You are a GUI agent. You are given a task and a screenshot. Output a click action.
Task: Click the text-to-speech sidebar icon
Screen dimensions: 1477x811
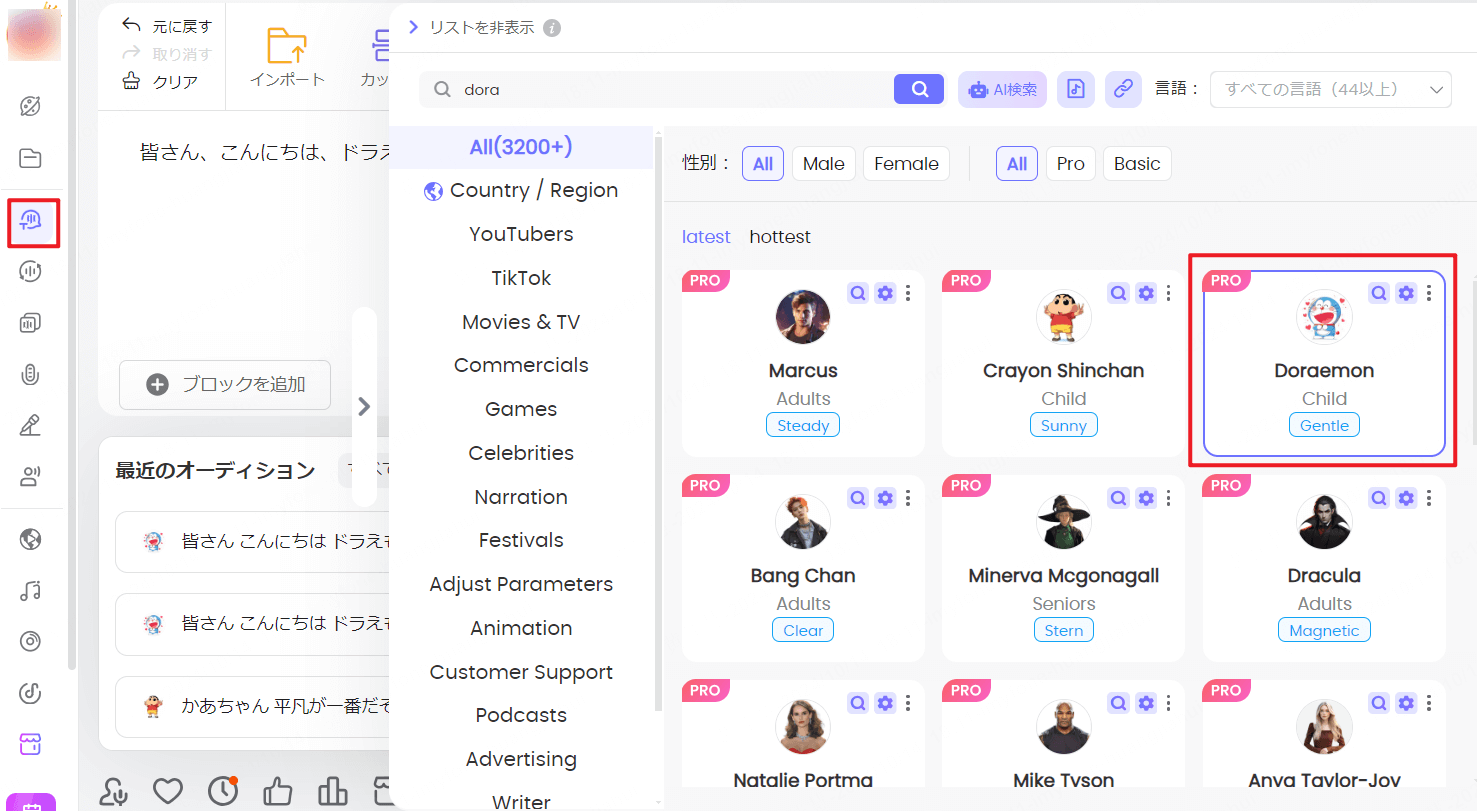click(x=31, y=220)
